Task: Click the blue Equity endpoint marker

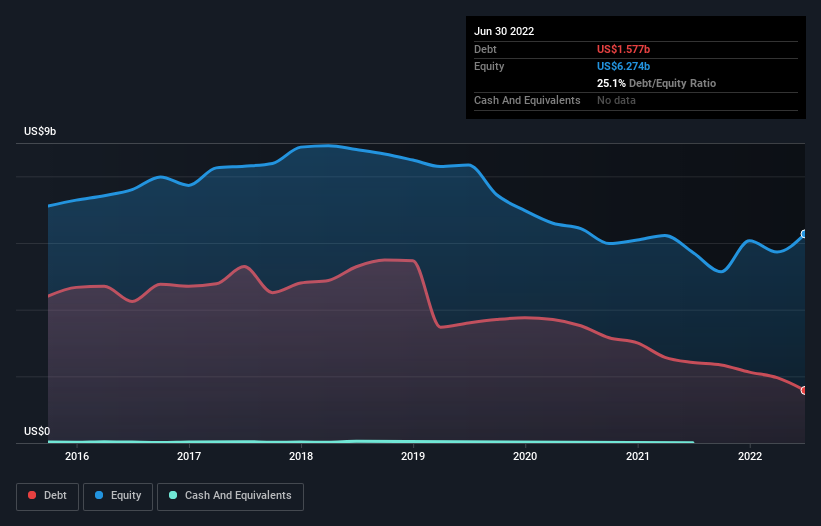Action: [804, 234]
